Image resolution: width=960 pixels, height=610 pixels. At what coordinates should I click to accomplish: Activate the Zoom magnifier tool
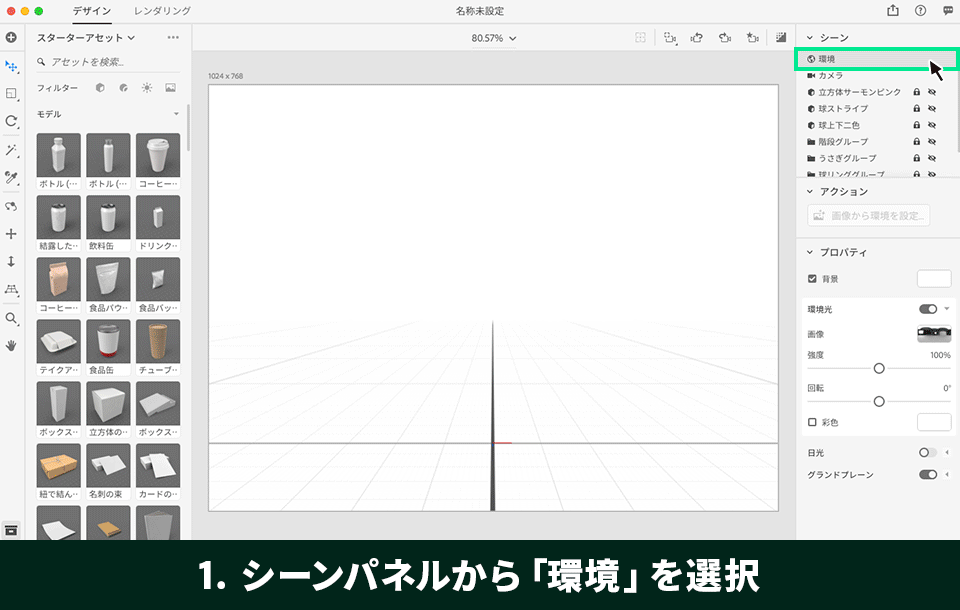[11, 318]
